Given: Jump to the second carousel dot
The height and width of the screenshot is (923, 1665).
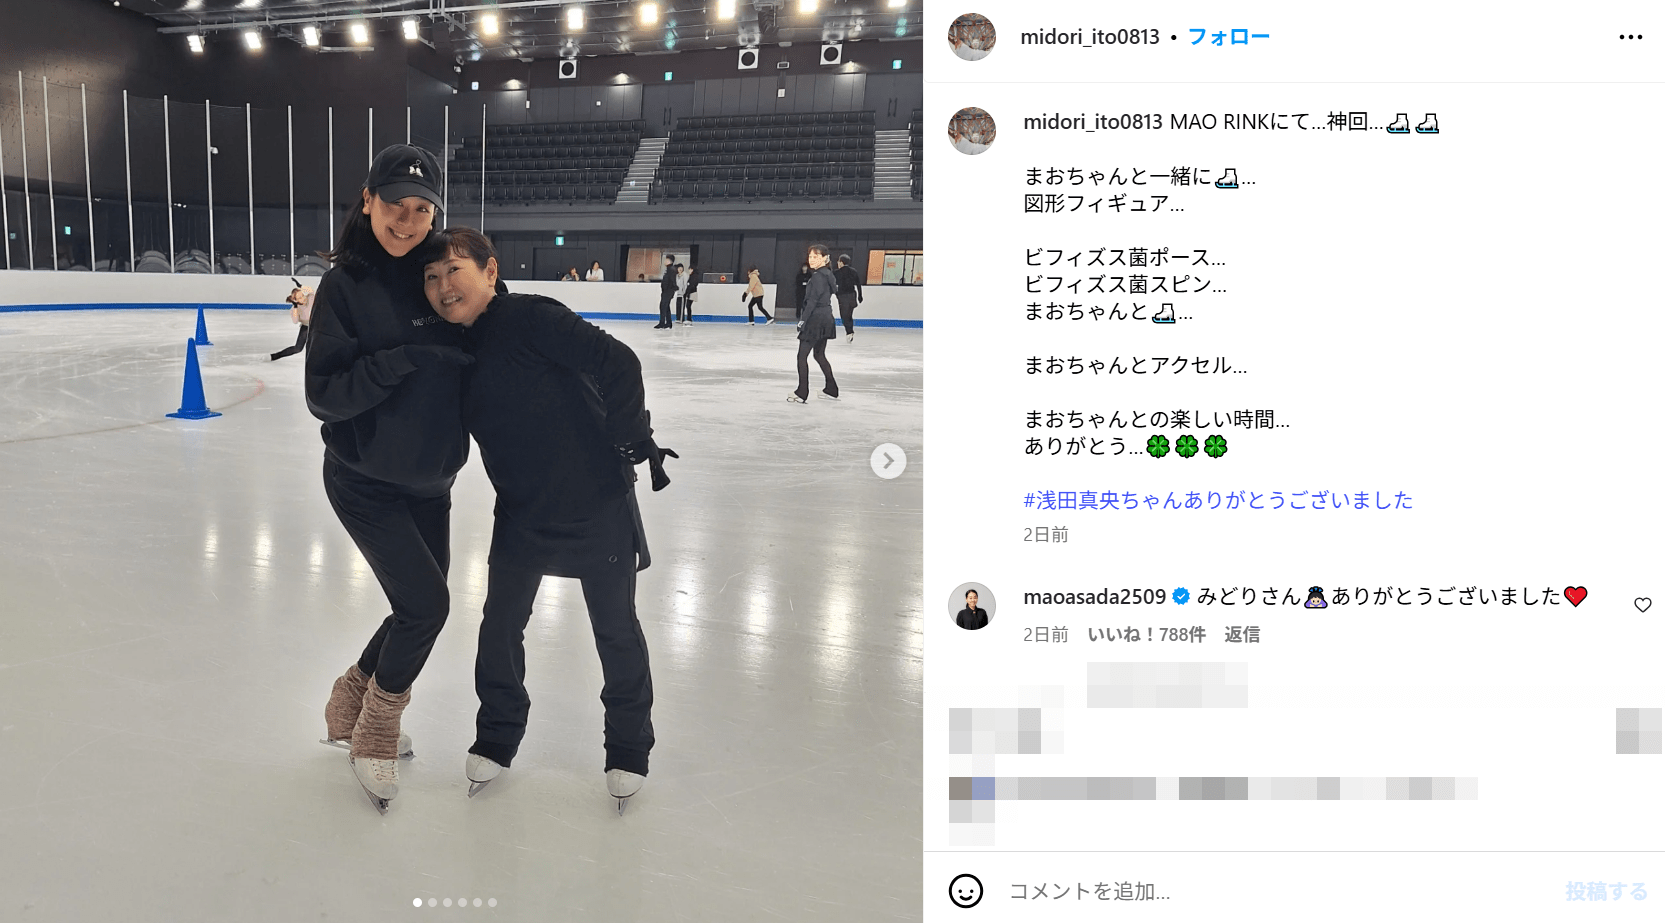Looking at the screenshot, I should tap(432, 902).
